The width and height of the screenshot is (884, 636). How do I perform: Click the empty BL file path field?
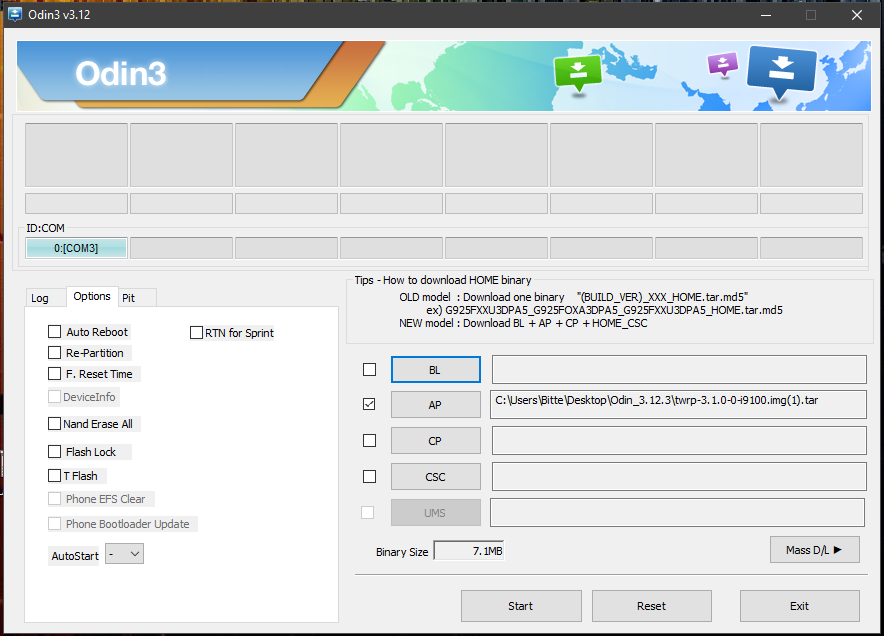click(x=679, y=369)
